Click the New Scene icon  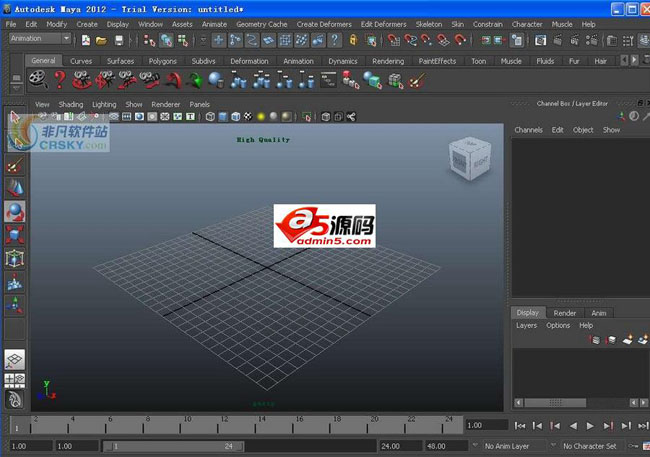86,40
